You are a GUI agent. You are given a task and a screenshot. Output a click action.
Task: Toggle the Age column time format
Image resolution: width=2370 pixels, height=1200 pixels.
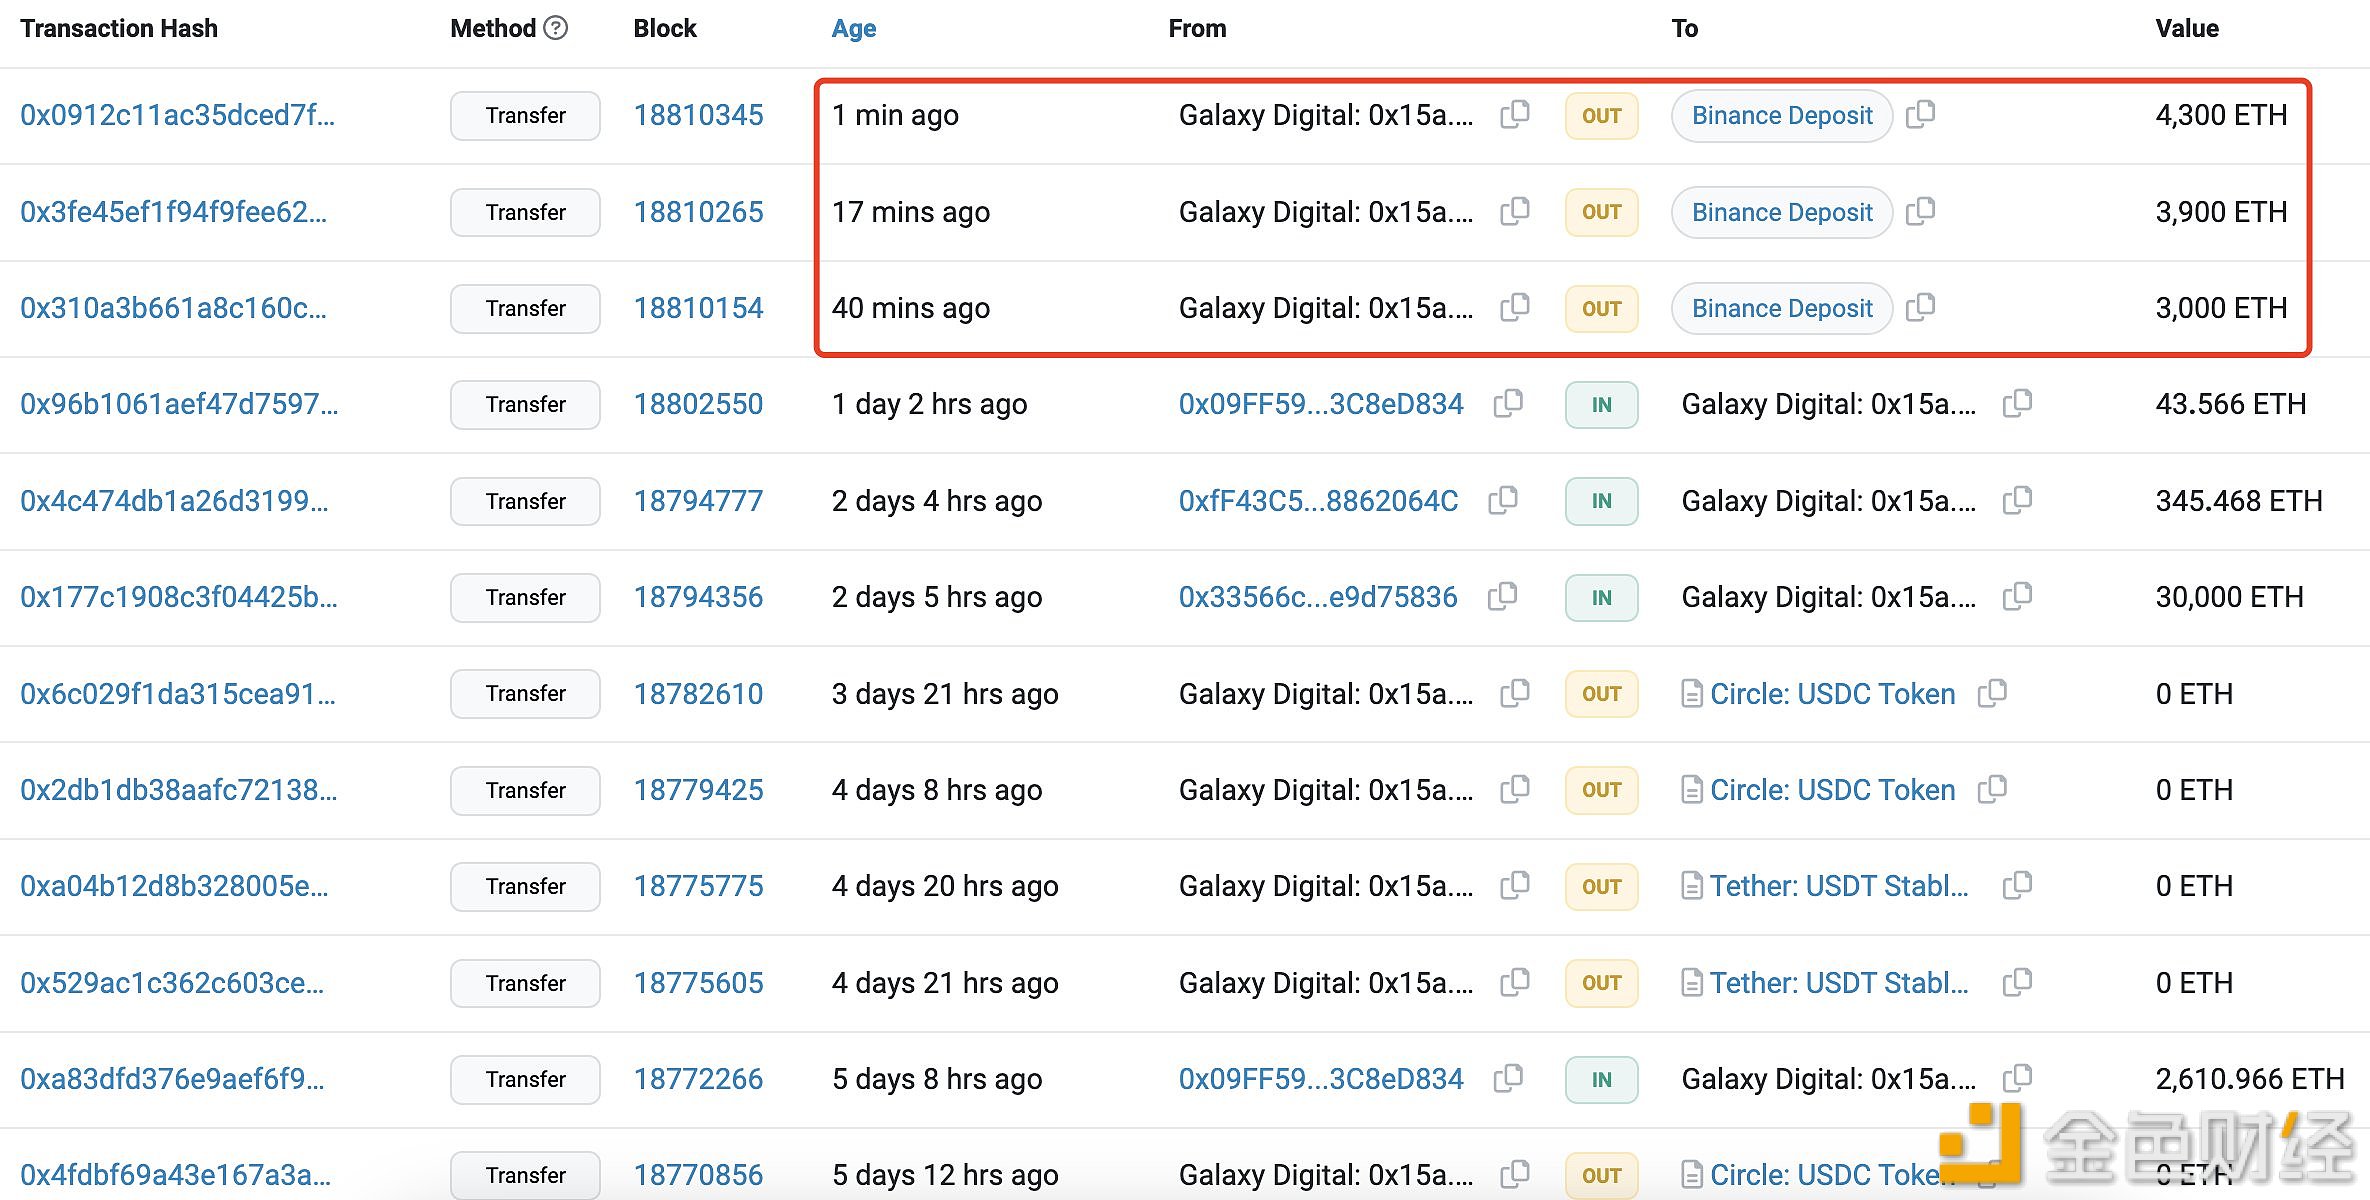853,28
